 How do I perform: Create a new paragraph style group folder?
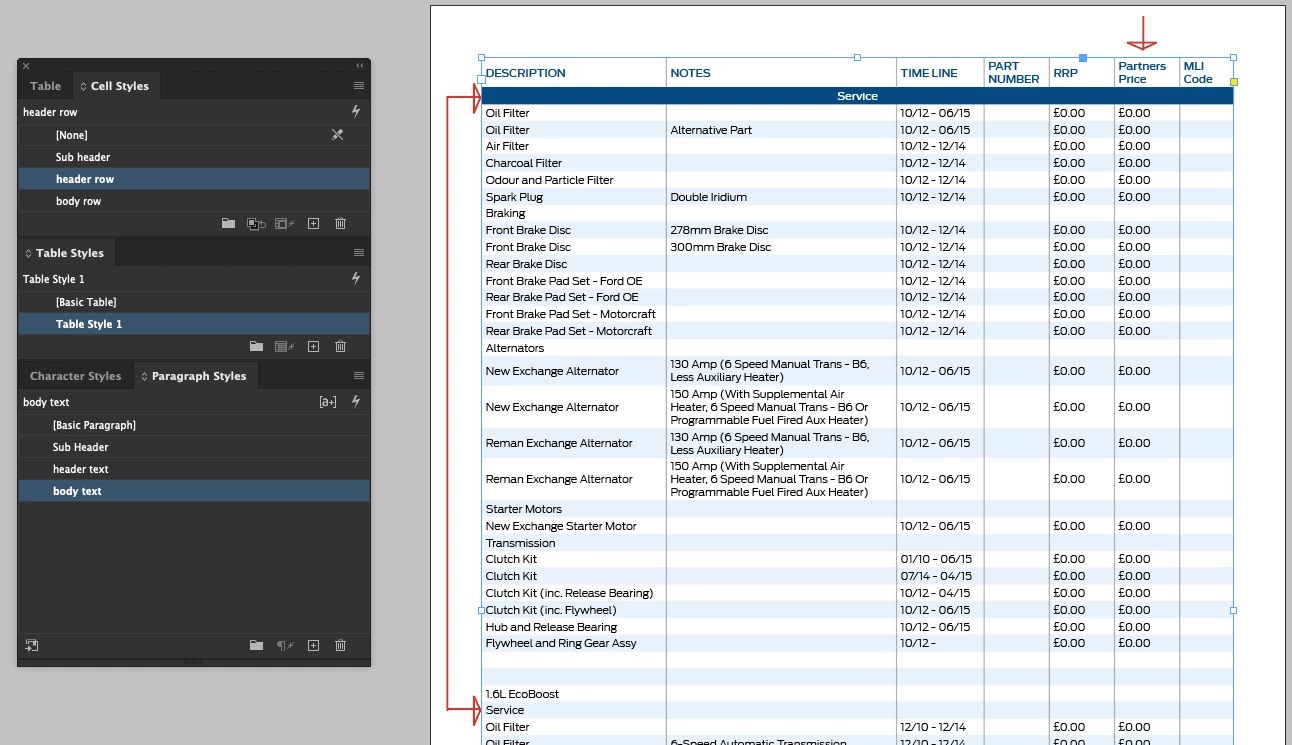tap(256, 646)
